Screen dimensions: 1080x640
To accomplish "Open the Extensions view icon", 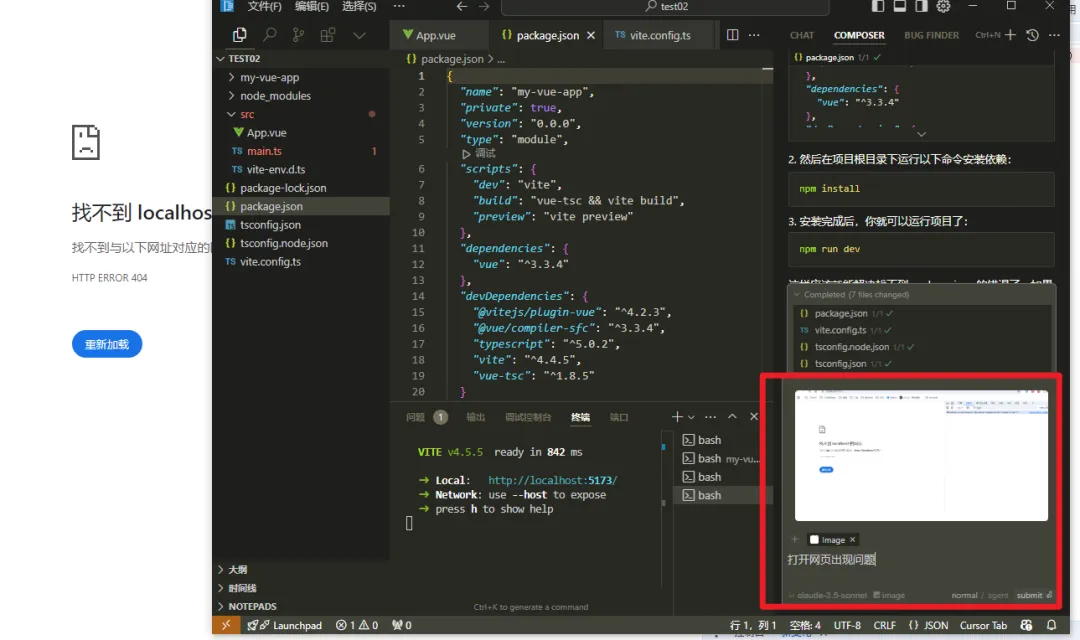I will point(327,35).
